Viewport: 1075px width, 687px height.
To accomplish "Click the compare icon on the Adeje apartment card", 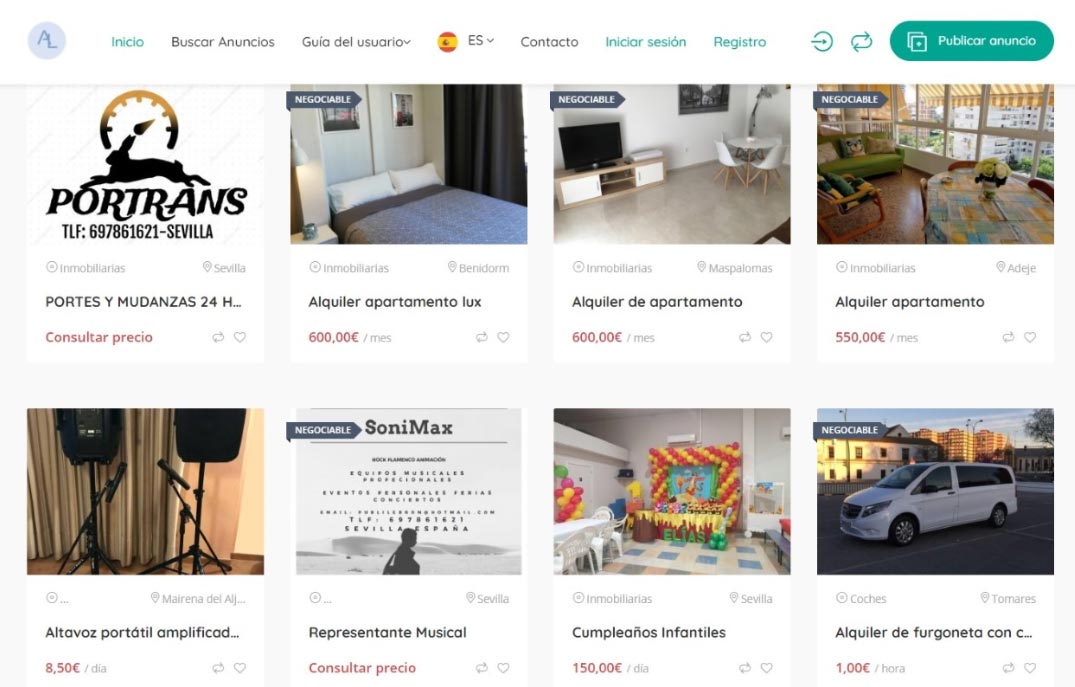I will click(x=1008, y=337).
